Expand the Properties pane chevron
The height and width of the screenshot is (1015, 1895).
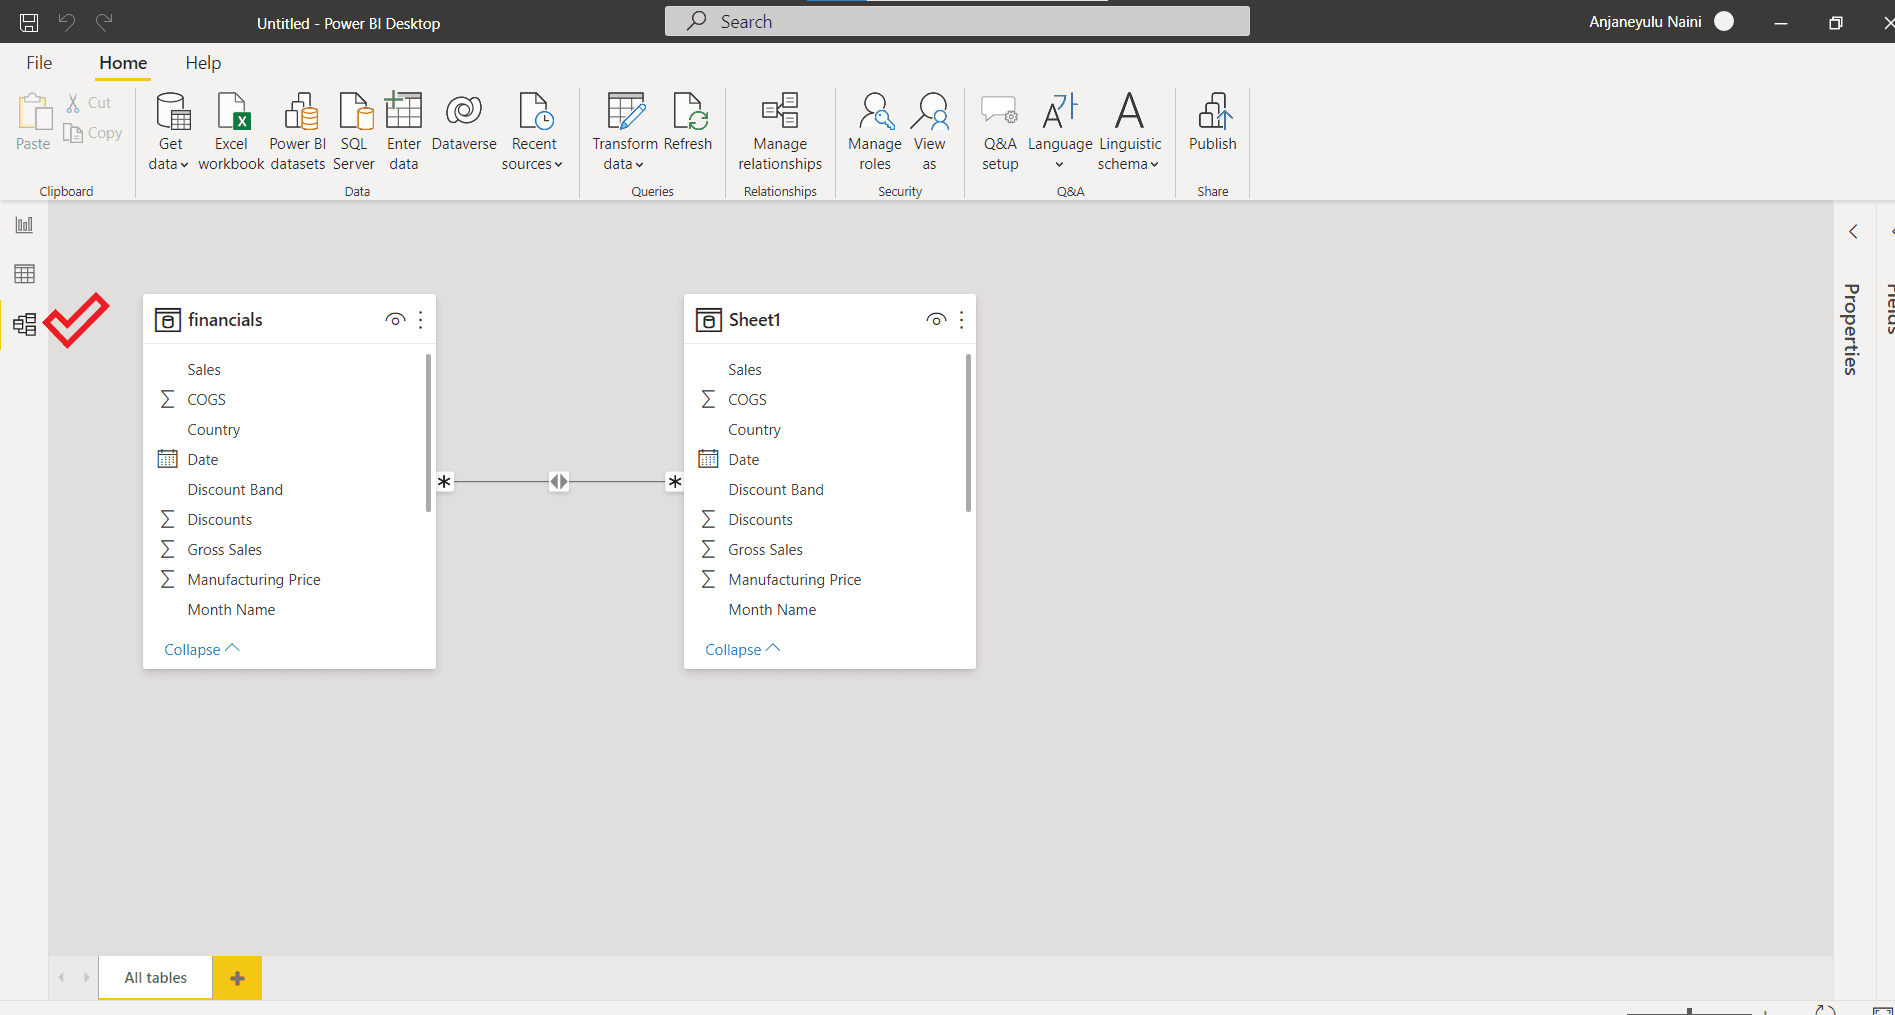(x=1853, y=232)
